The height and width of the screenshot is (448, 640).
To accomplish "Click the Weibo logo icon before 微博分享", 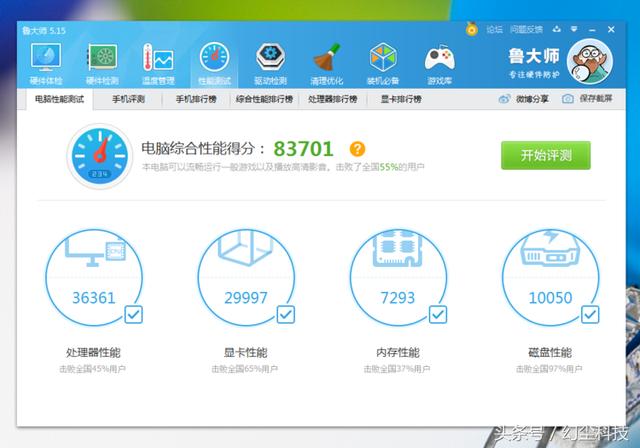I will (x=504, y=99).
